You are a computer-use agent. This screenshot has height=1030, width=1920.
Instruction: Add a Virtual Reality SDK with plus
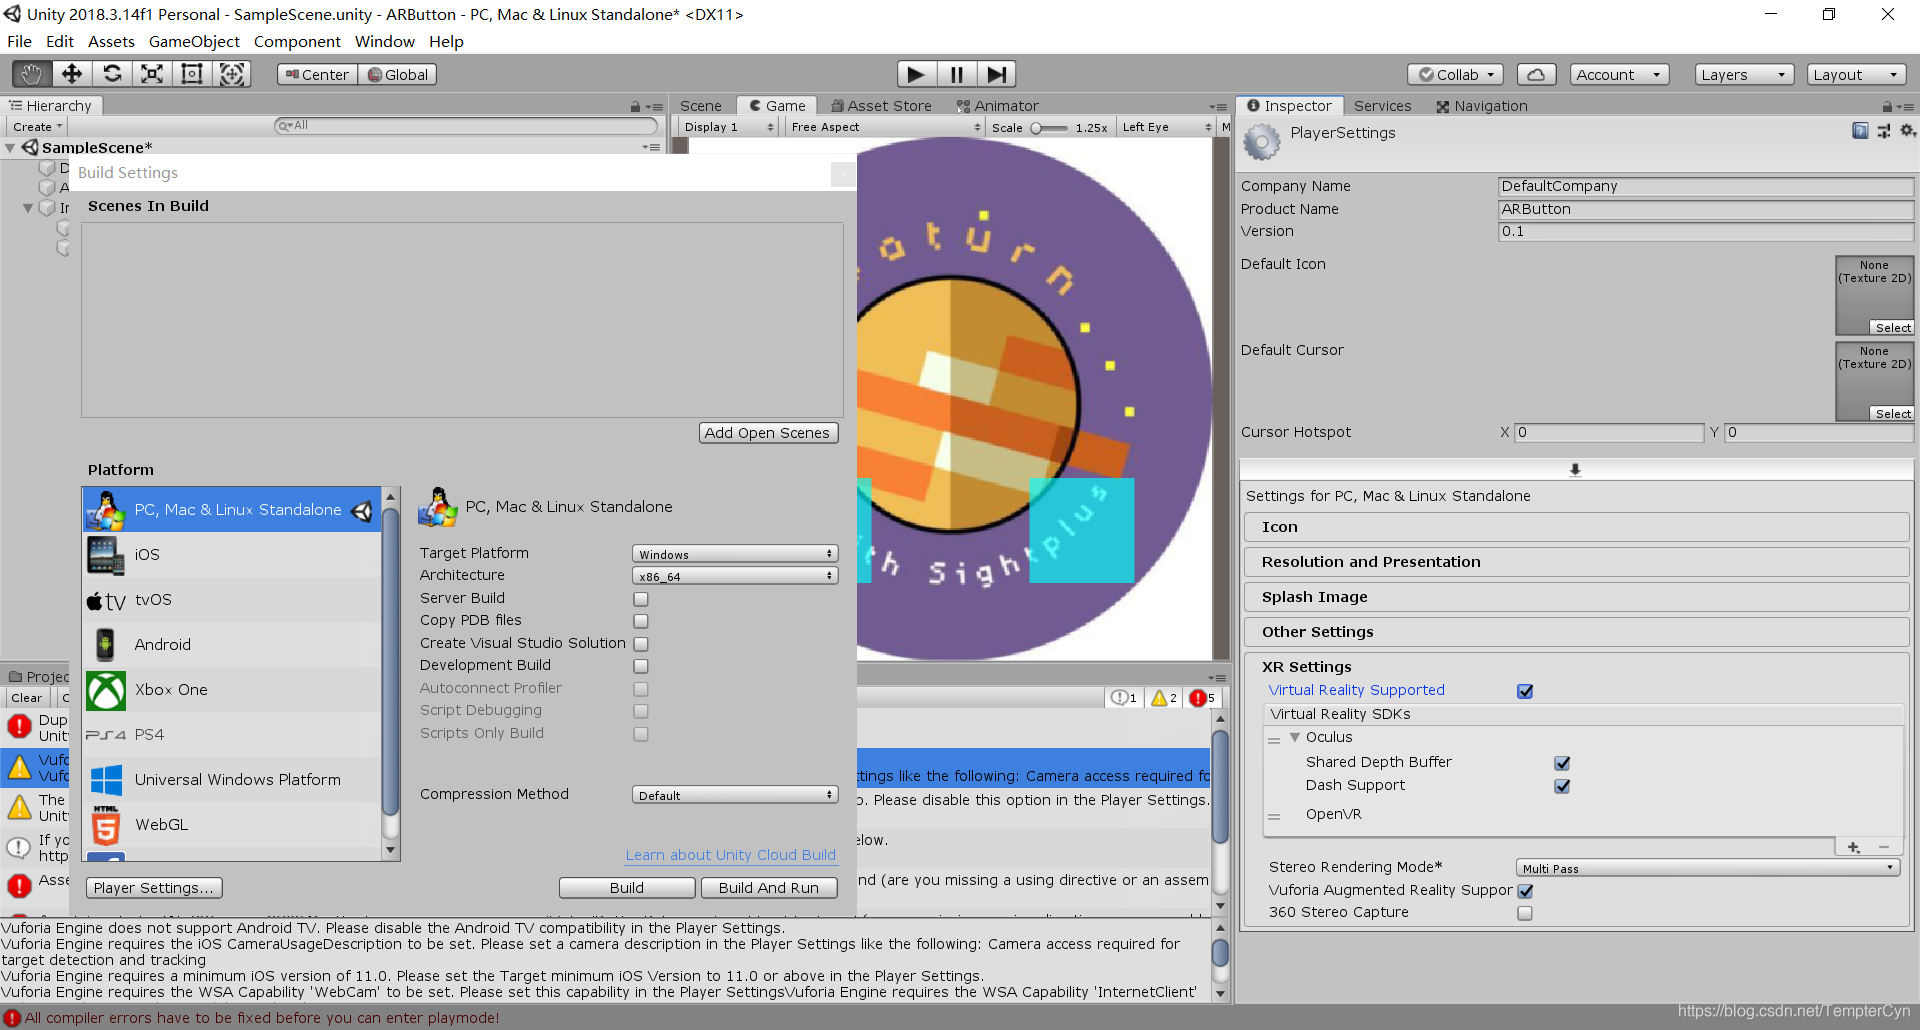coord(1853,847)
